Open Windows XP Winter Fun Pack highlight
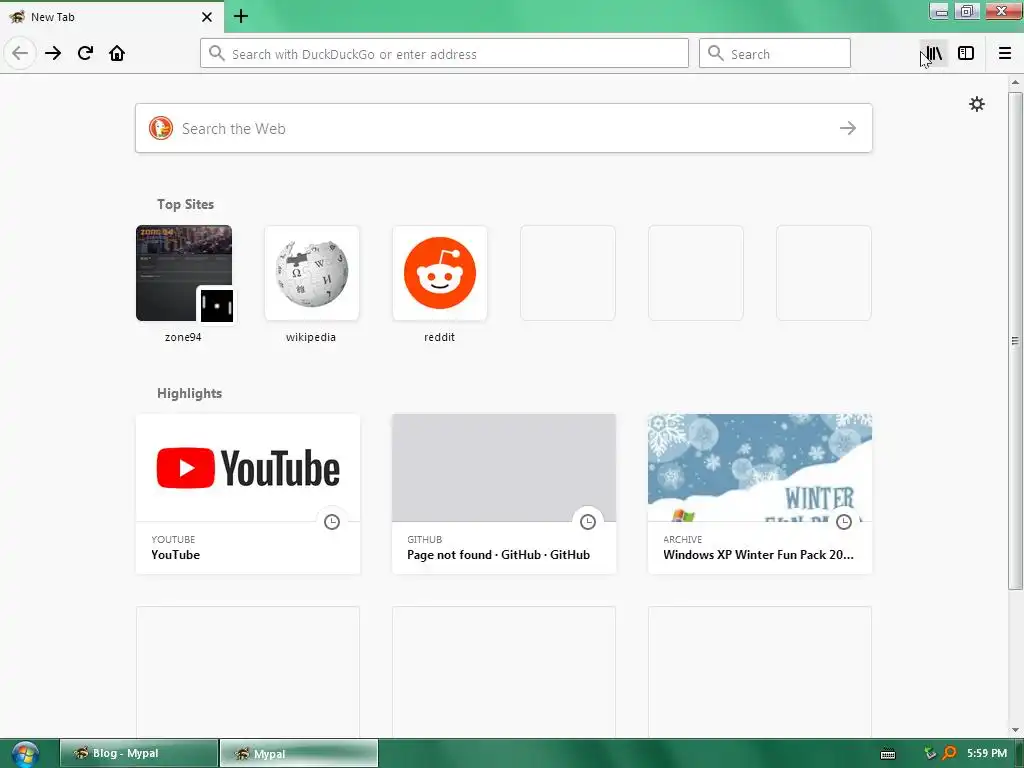 (x=760, y=494)
